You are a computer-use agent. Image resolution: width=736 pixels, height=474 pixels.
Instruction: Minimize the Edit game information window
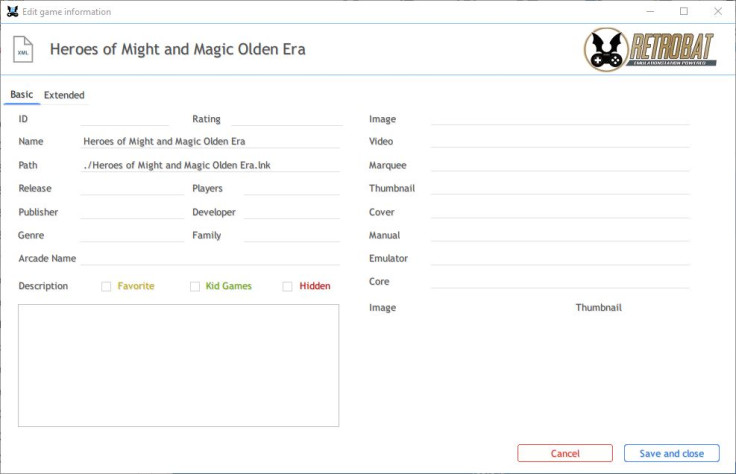650,11
